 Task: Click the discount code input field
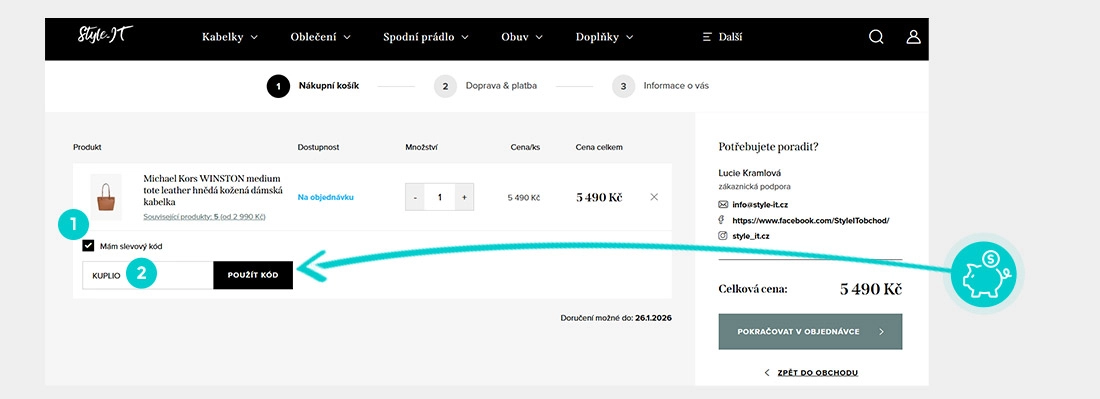click(x=148, y=275)
